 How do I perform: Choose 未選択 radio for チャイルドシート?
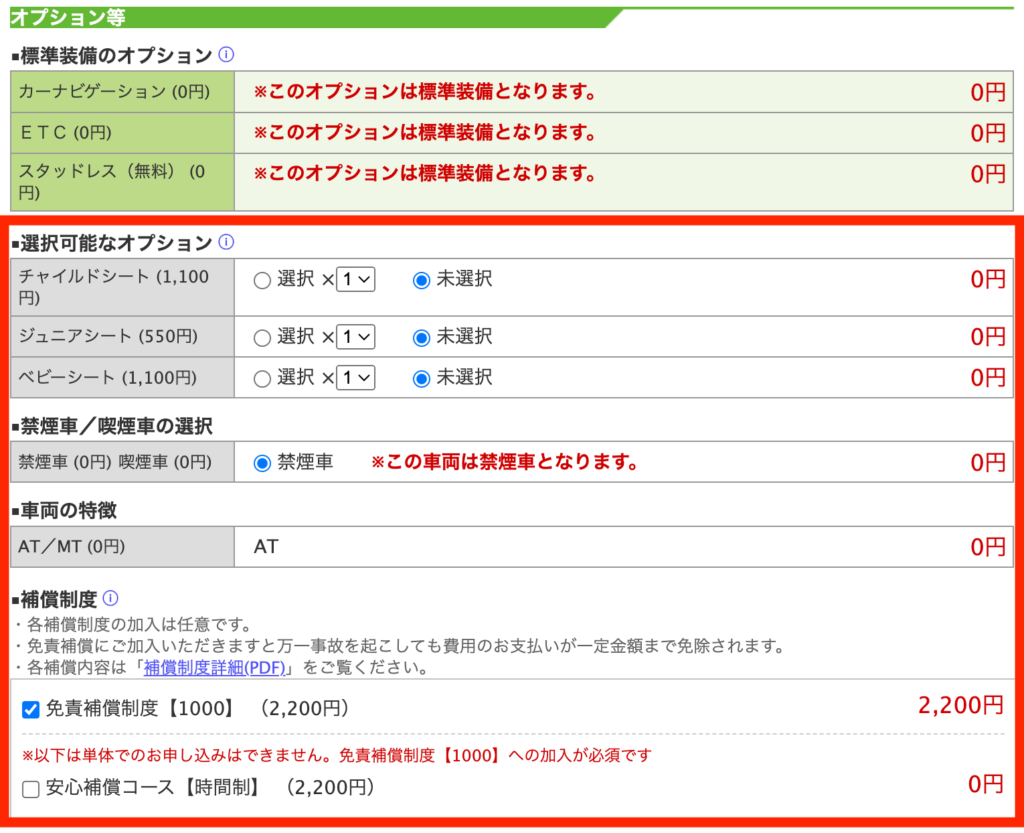(x=421, y=281)
